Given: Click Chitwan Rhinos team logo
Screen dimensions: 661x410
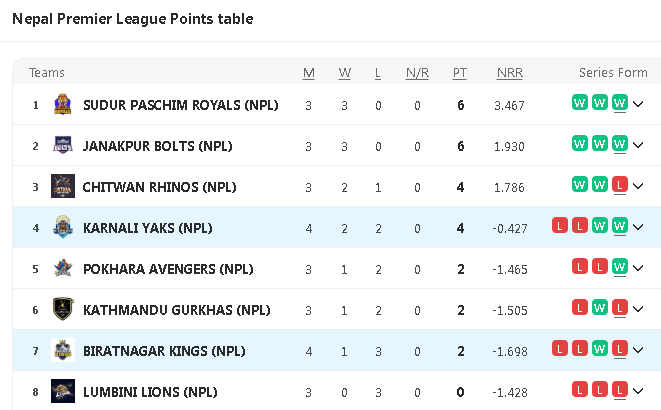Looking at the screenshot, I should point(63,186).
